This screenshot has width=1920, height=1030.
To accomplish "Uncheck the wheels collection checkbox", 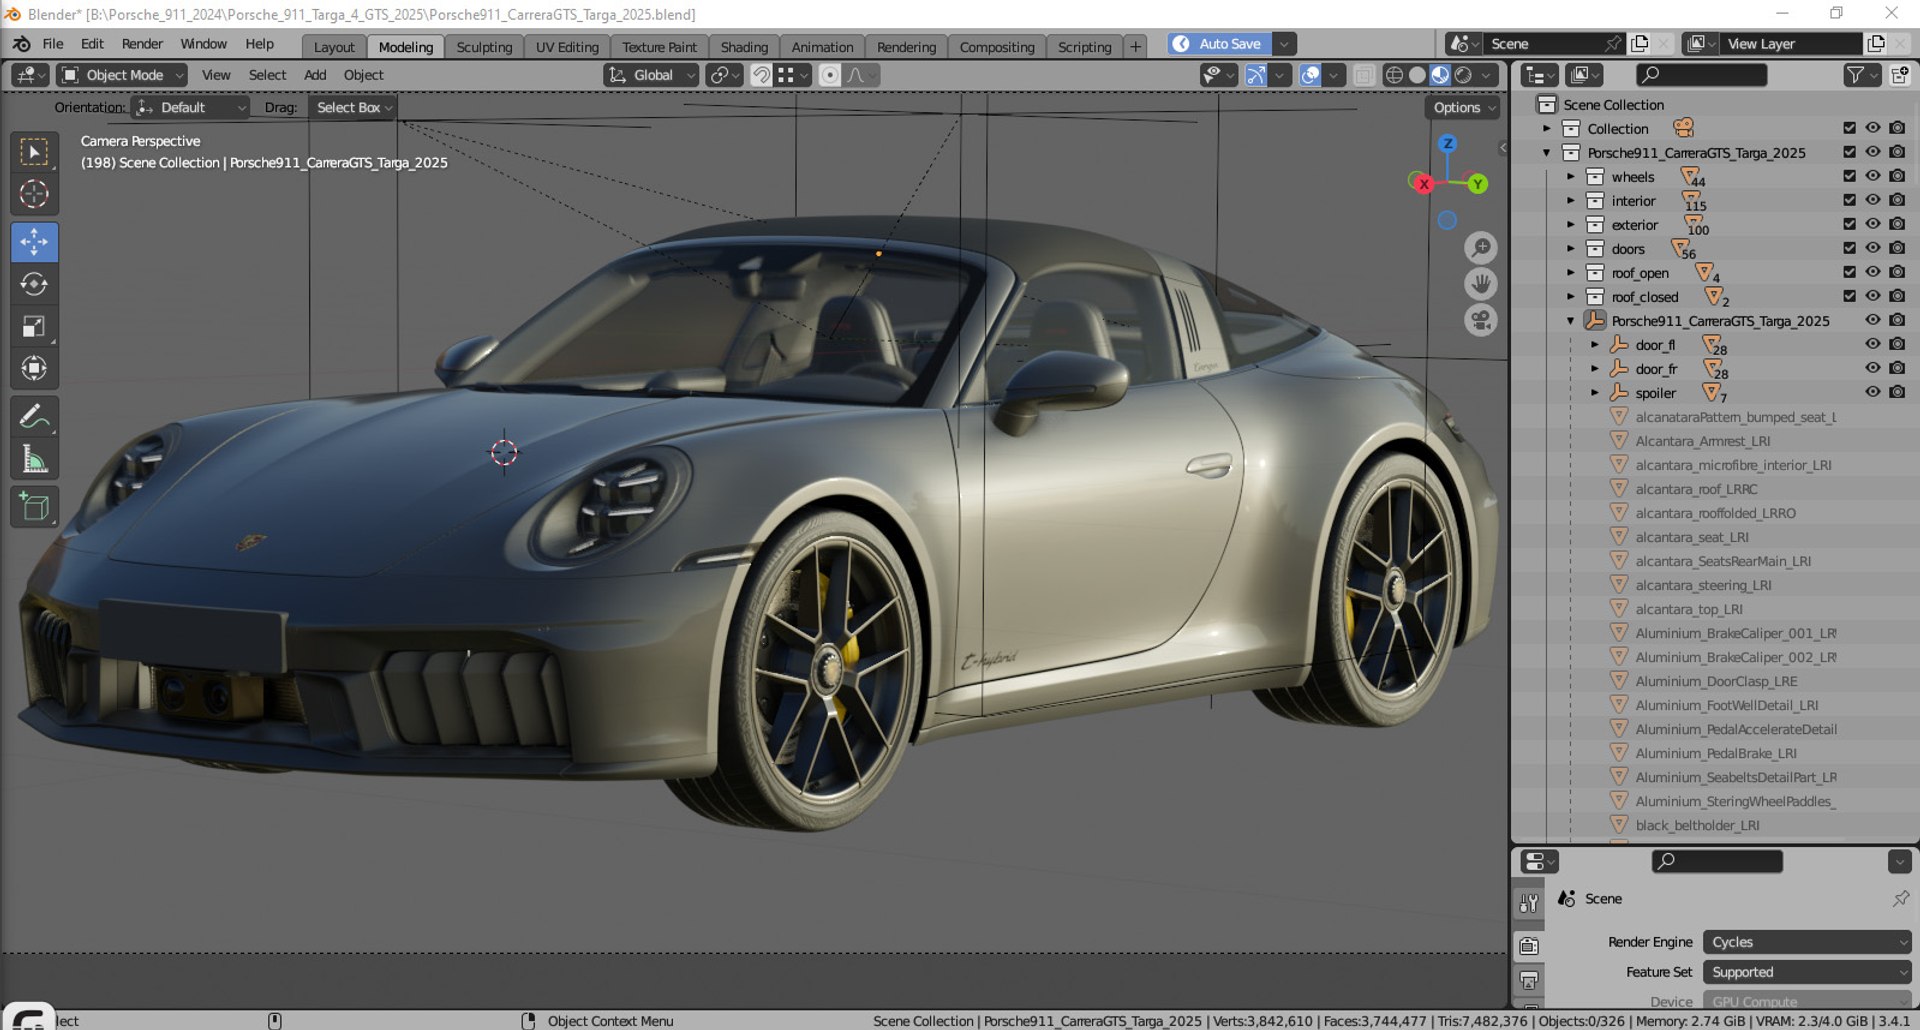I will (x=1849, y=176).
